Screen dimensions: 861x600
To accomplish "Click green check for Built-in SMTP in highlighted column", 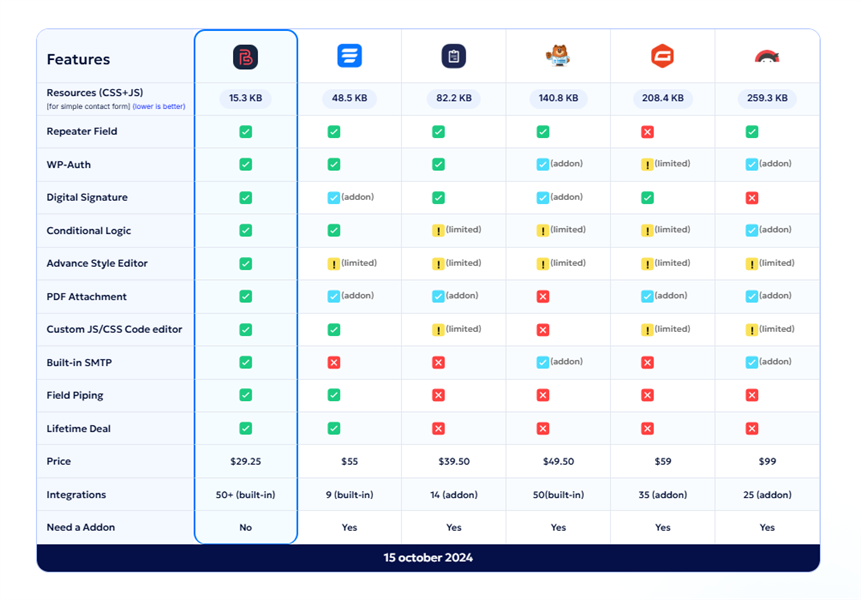I will pos(245,363).
